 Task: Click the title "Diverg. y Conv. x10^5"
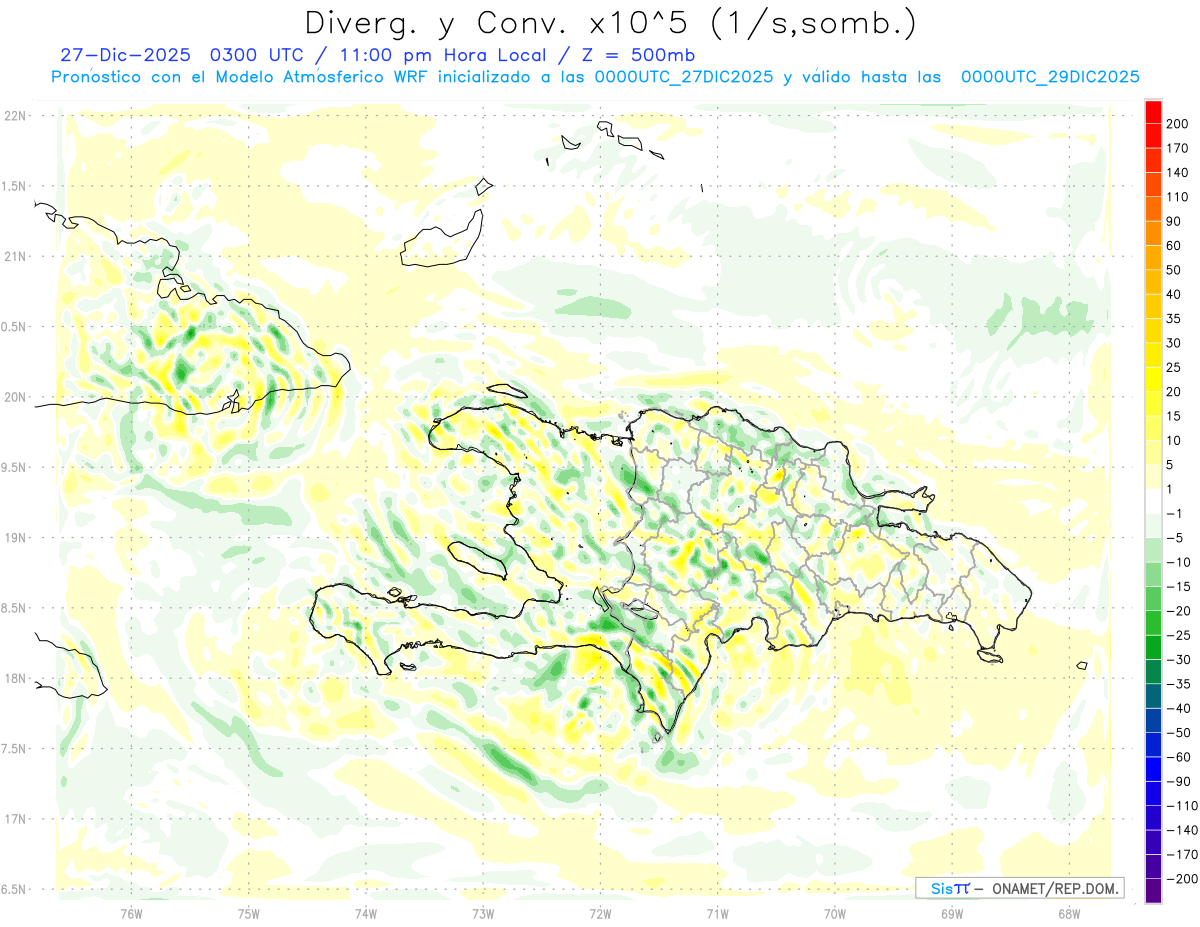[x=494, y=22]
